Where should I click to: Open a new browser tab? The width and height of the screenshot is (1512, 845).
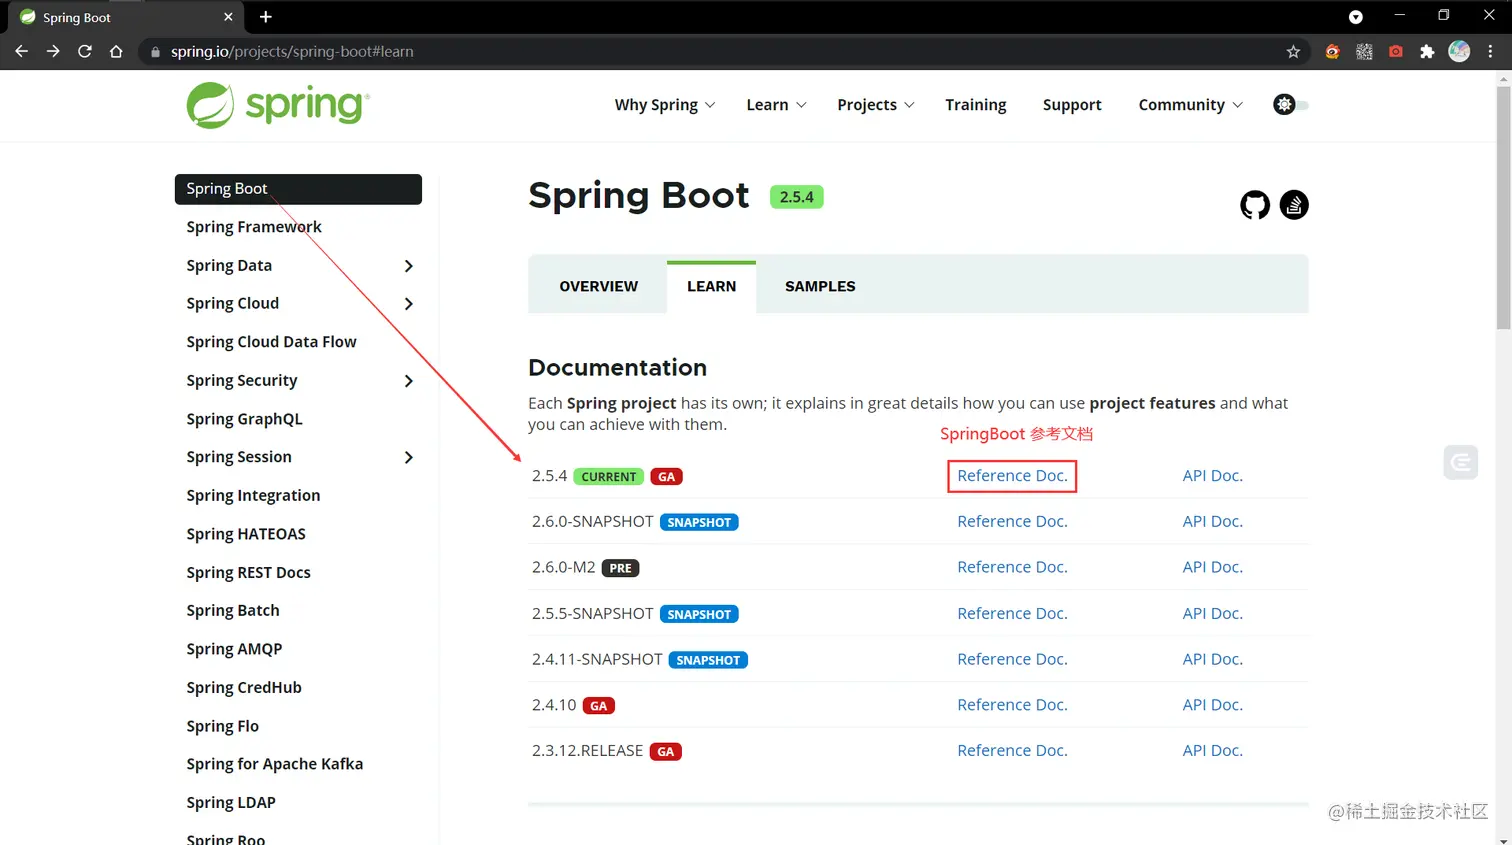click(x=266, y=17)
